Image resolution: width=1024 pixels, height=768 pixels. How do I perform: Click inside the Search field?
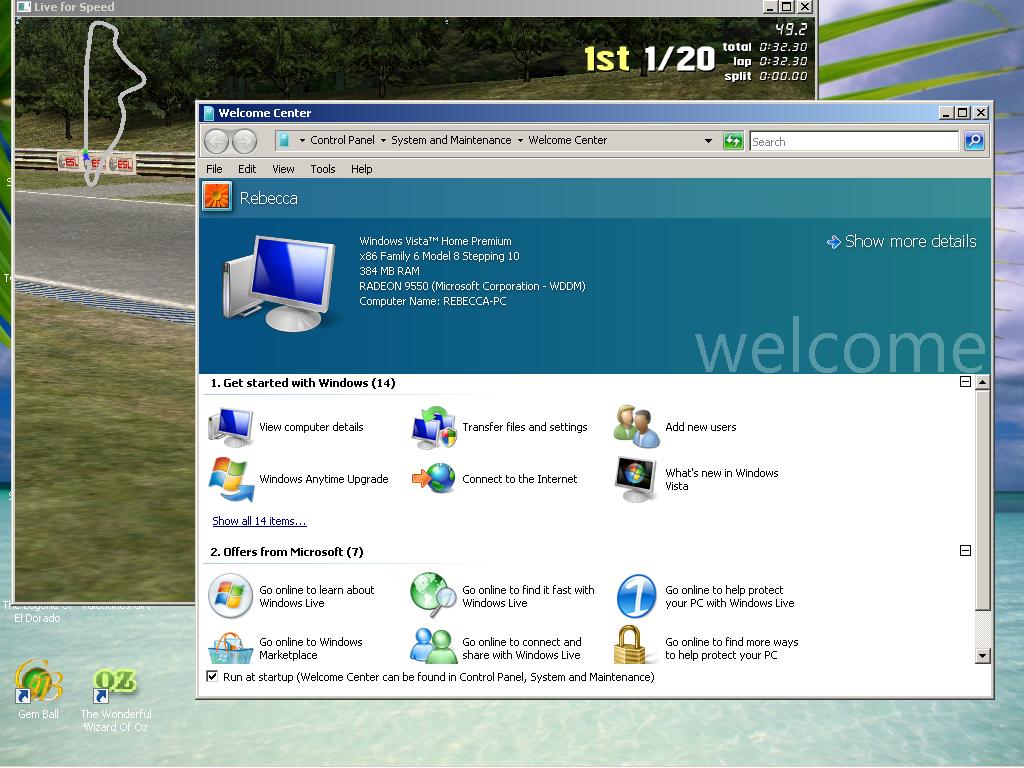point(854,142)
